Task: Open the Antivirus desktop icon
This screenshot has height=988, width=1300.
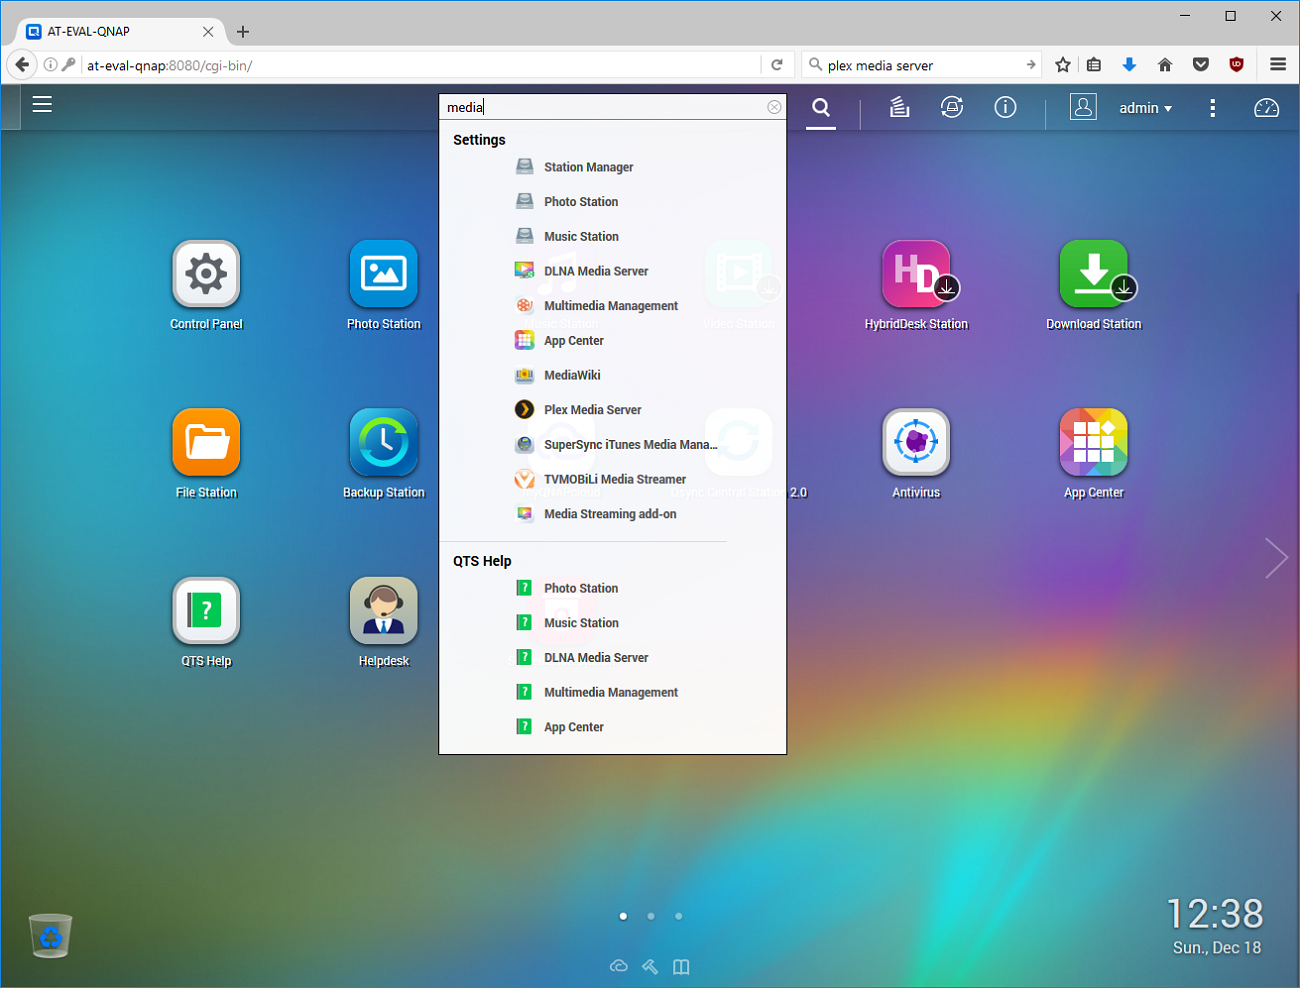Action: (916, 442)
